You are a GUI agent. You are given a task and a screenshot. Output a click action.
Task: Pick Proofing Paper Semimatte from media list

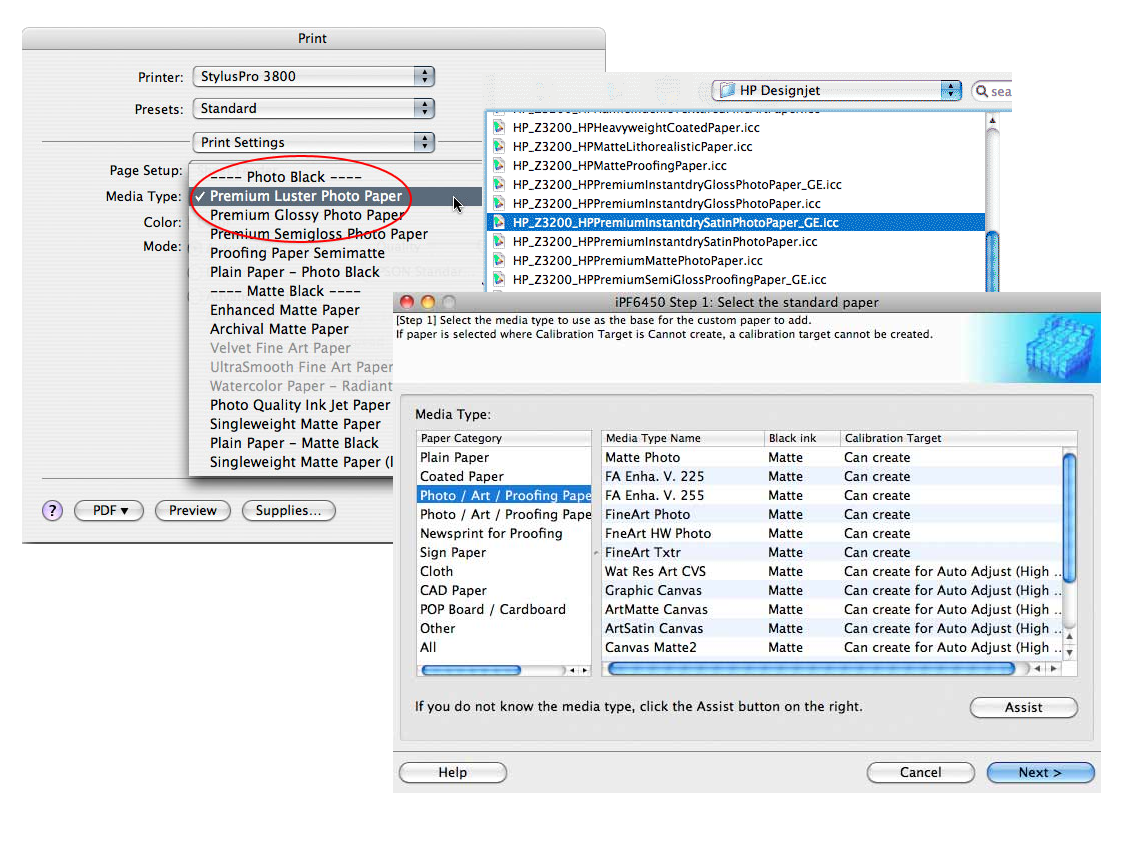(x=297, y=253)
